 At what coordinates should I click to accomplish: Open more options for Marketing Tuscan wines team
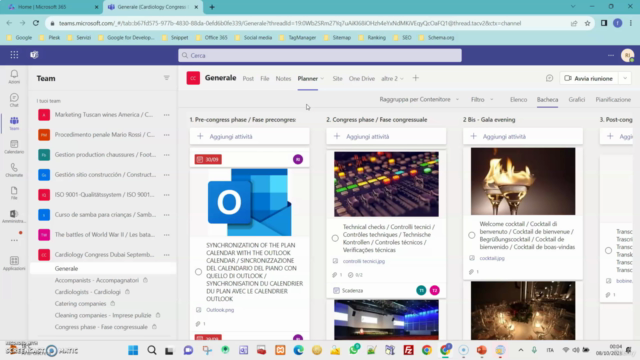[167, 115]
